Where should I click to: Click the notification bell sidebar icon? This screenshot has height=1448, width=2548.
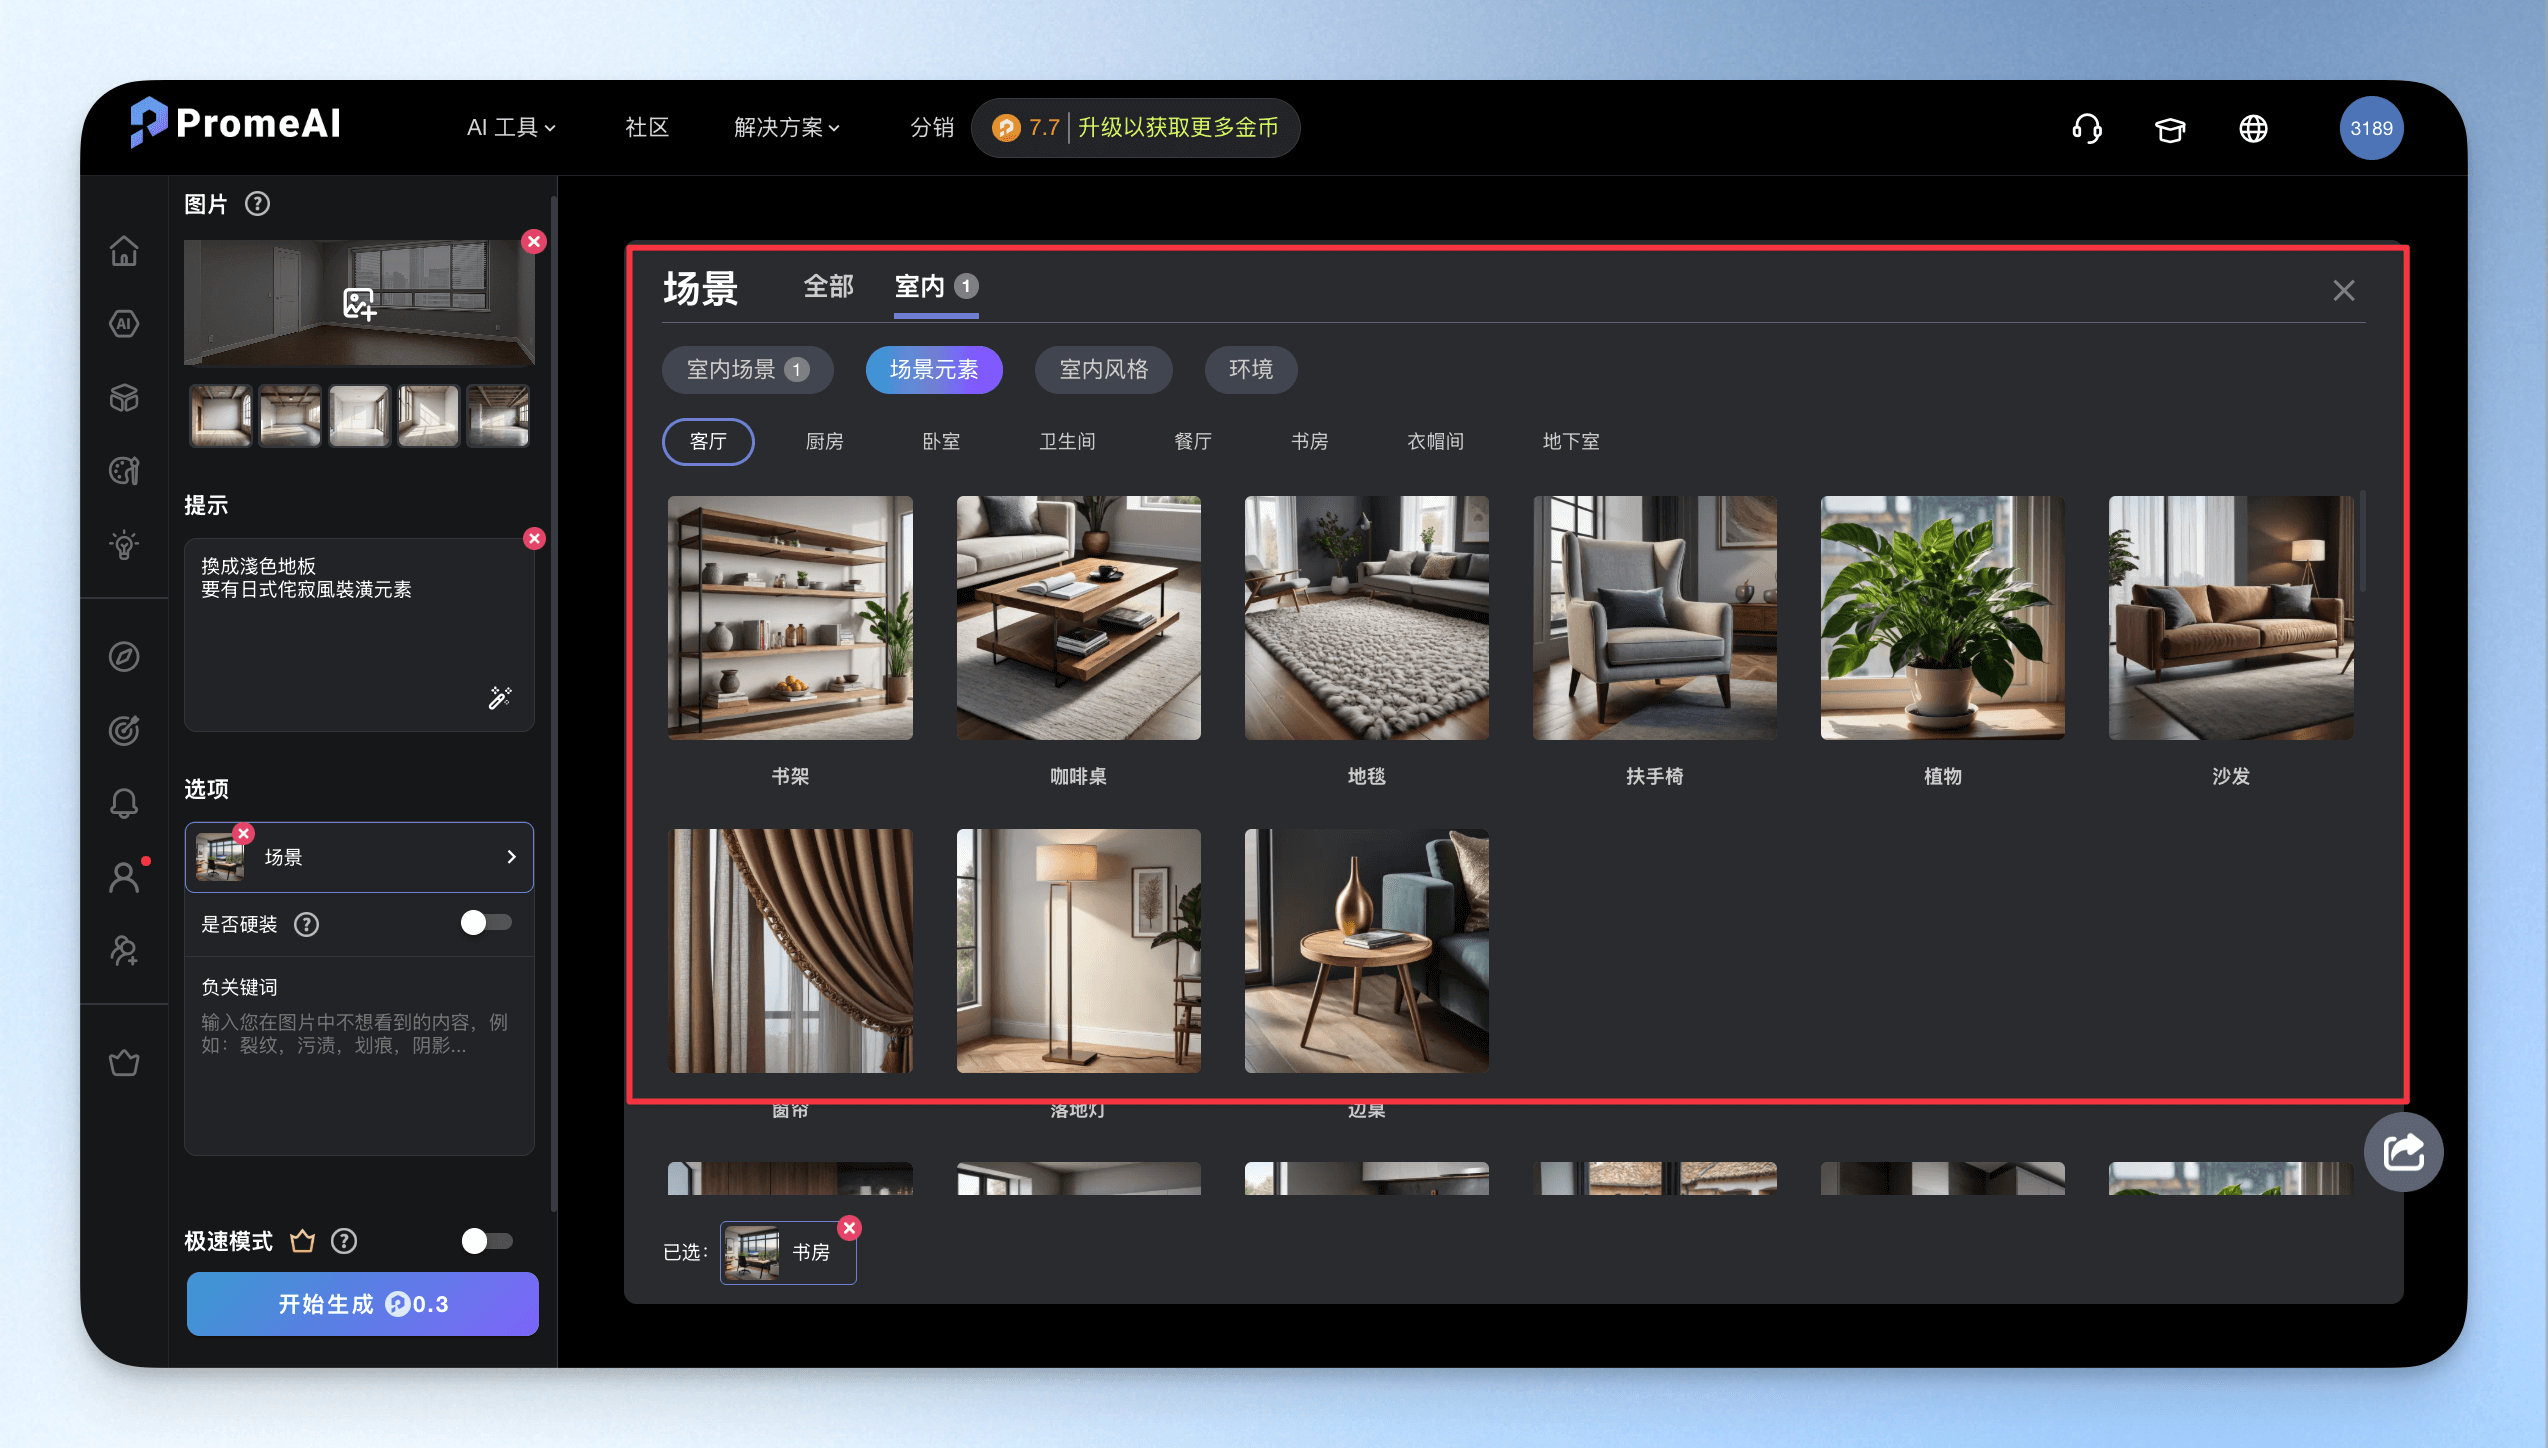coord(124,803)
